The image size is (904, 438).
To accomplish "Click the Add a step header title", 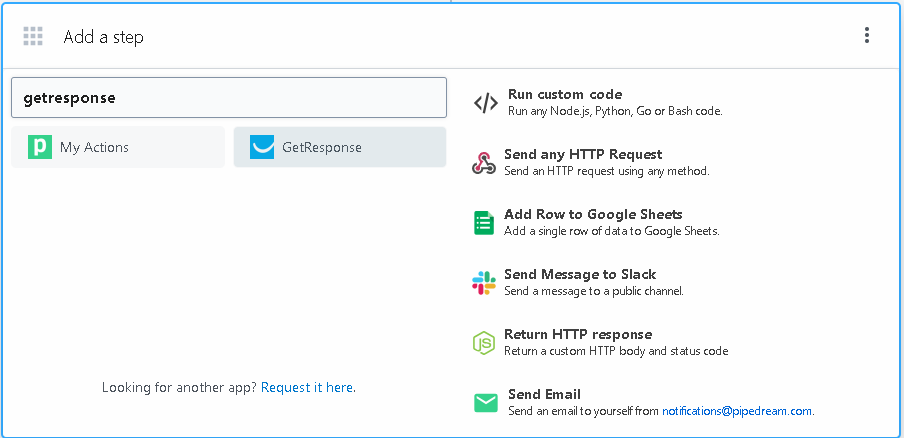I will tap(103, 37).
